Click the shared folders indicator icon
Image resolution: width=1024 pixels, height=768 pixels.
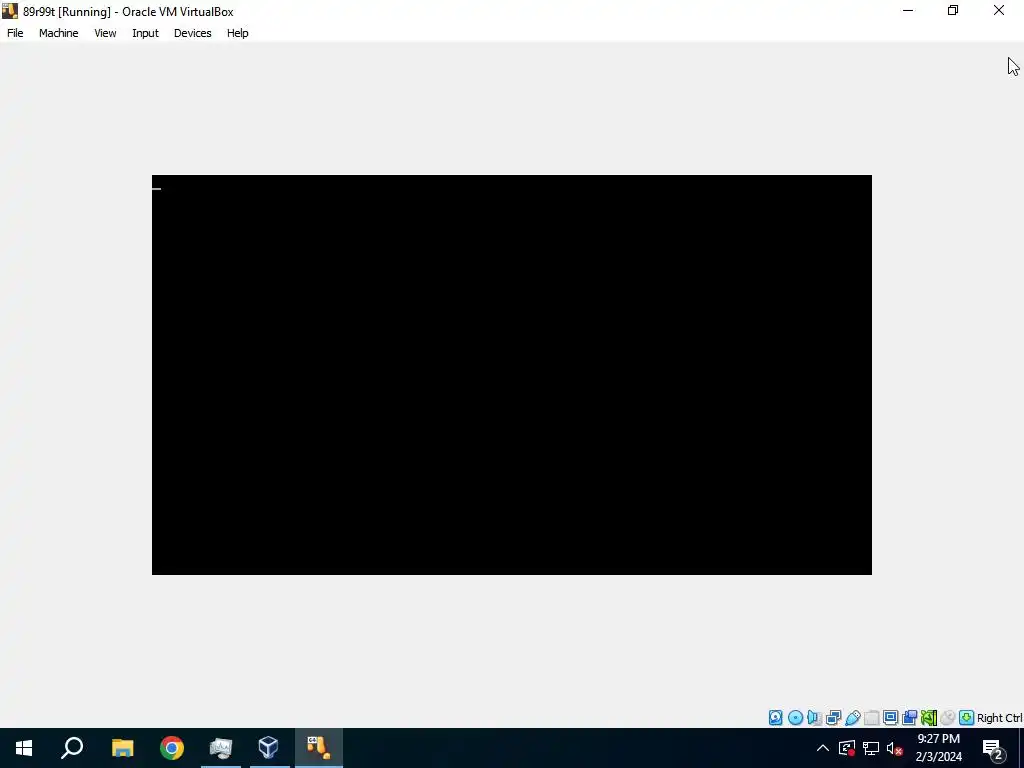[871, 718]
